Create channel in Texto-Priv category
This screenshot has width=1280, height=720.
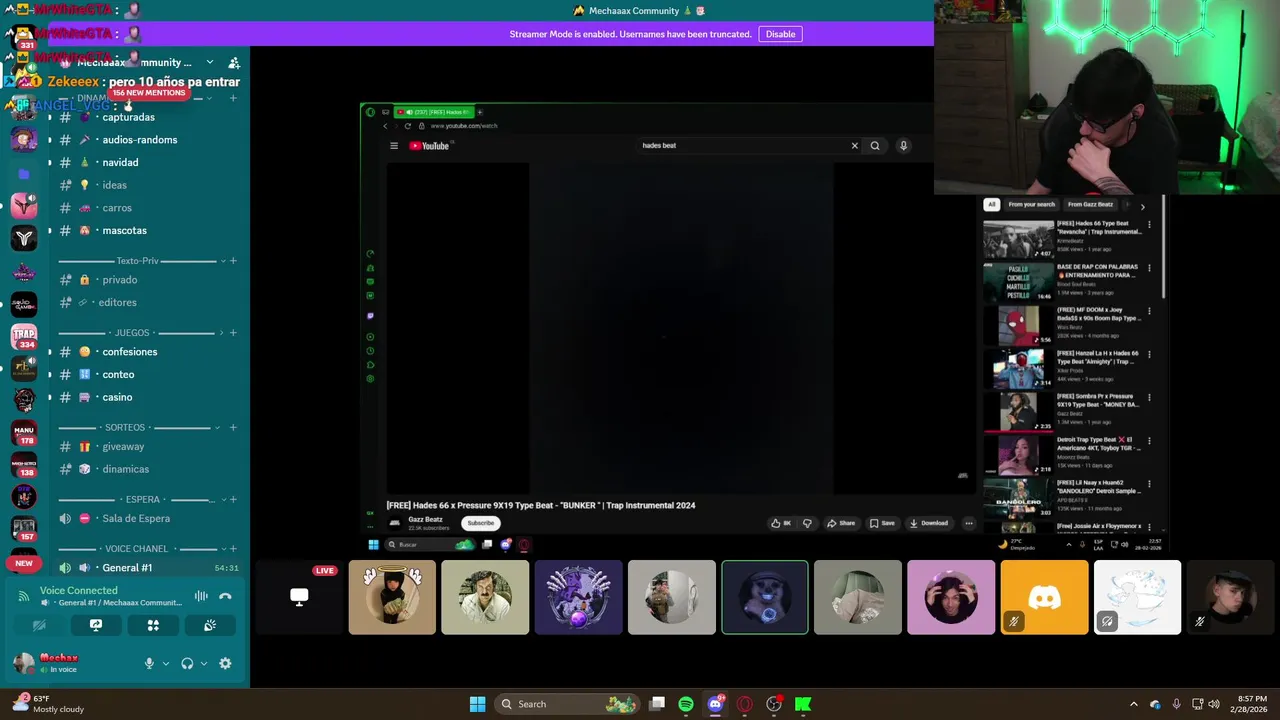233,261
